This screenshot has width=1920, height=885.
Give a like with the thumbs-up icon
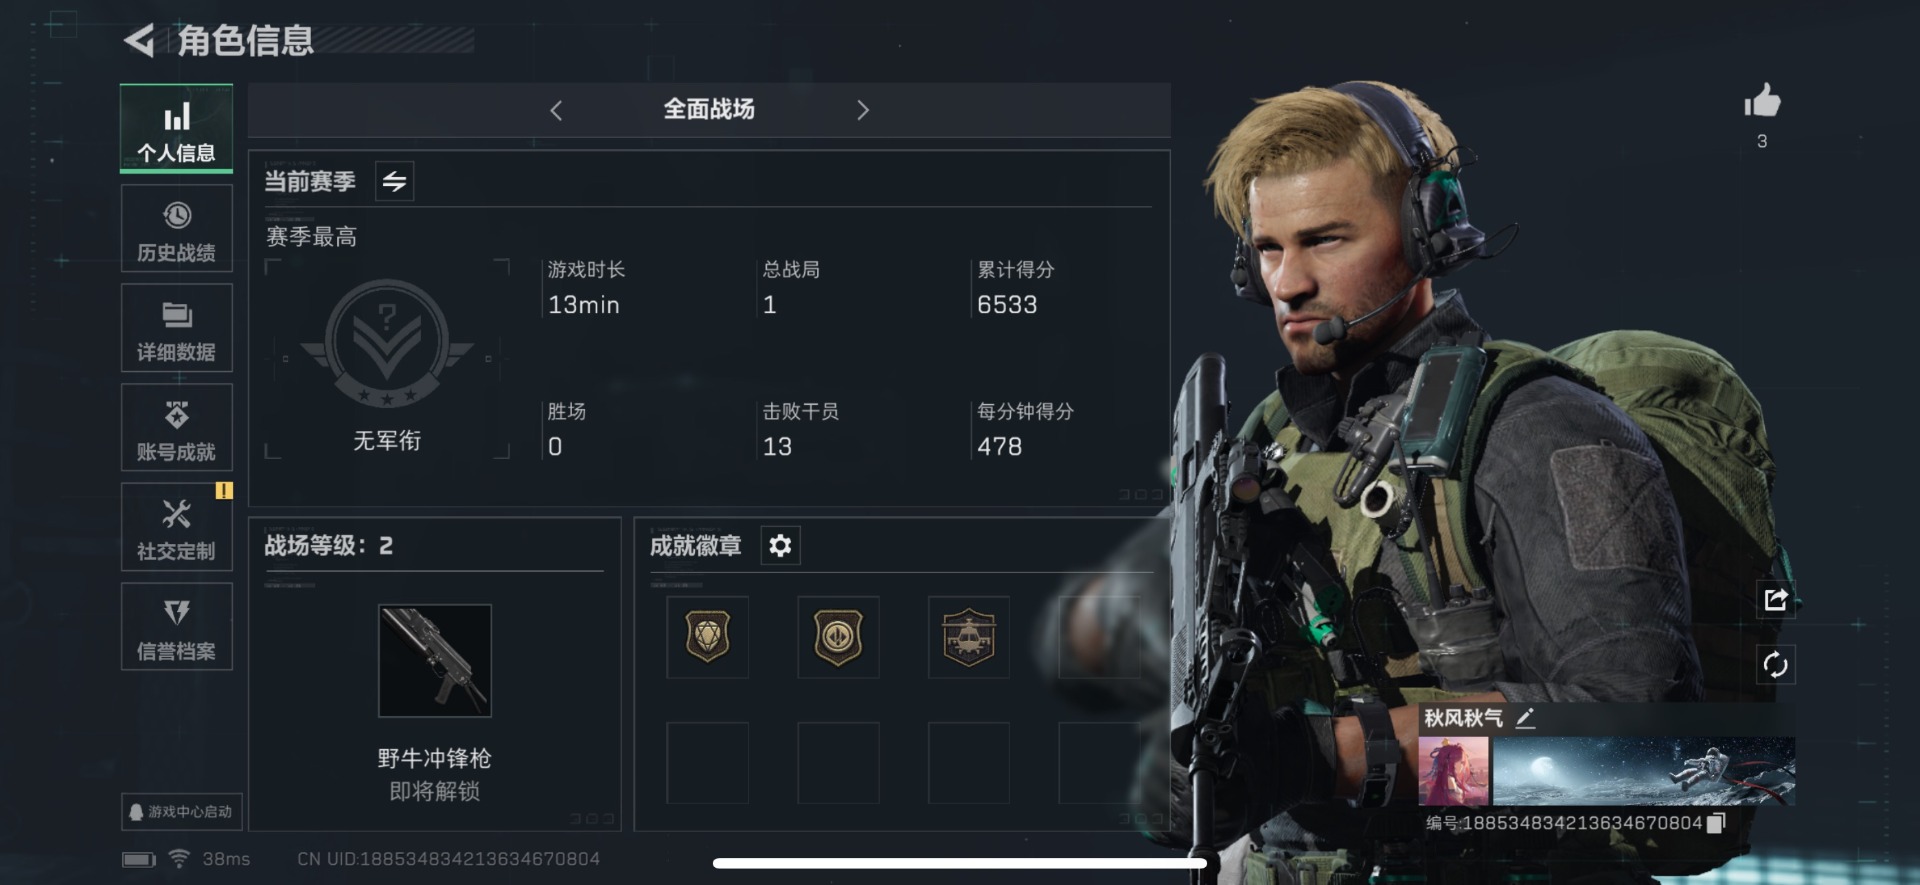click(x=1762, y=101)
